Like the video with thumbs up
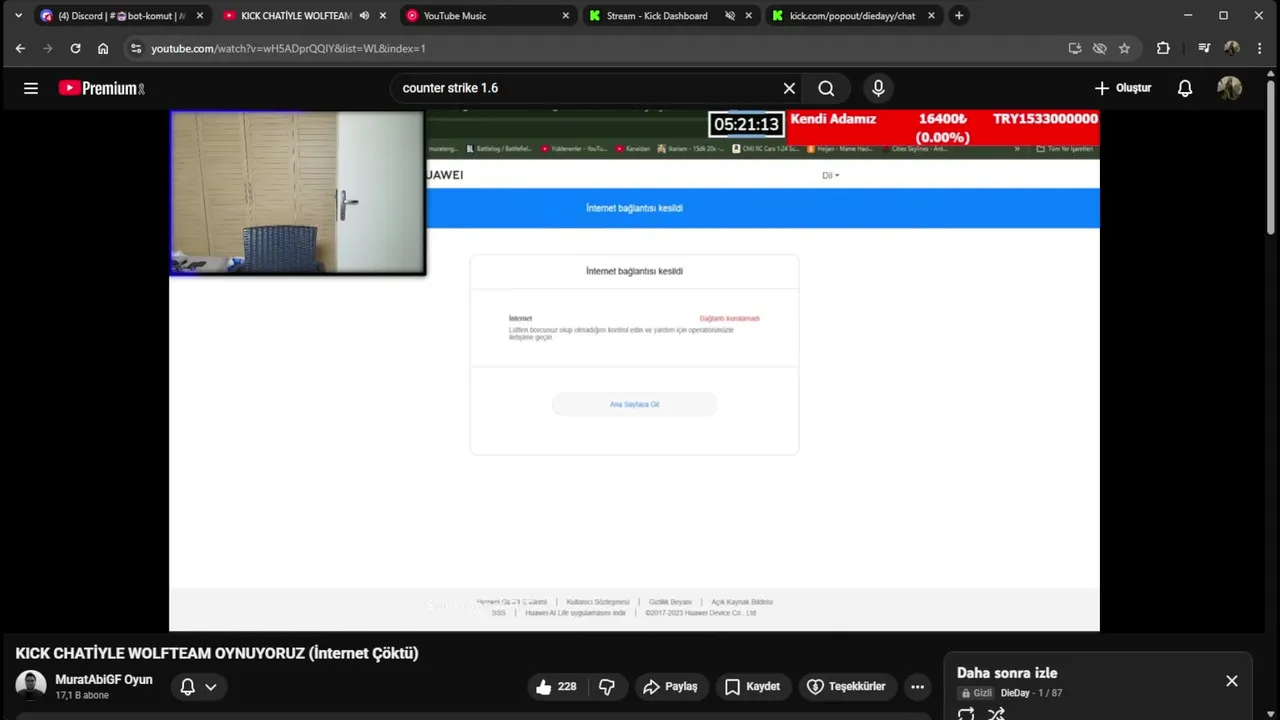This screenshot has width=1280, height=720. click(x=557, y=687)
